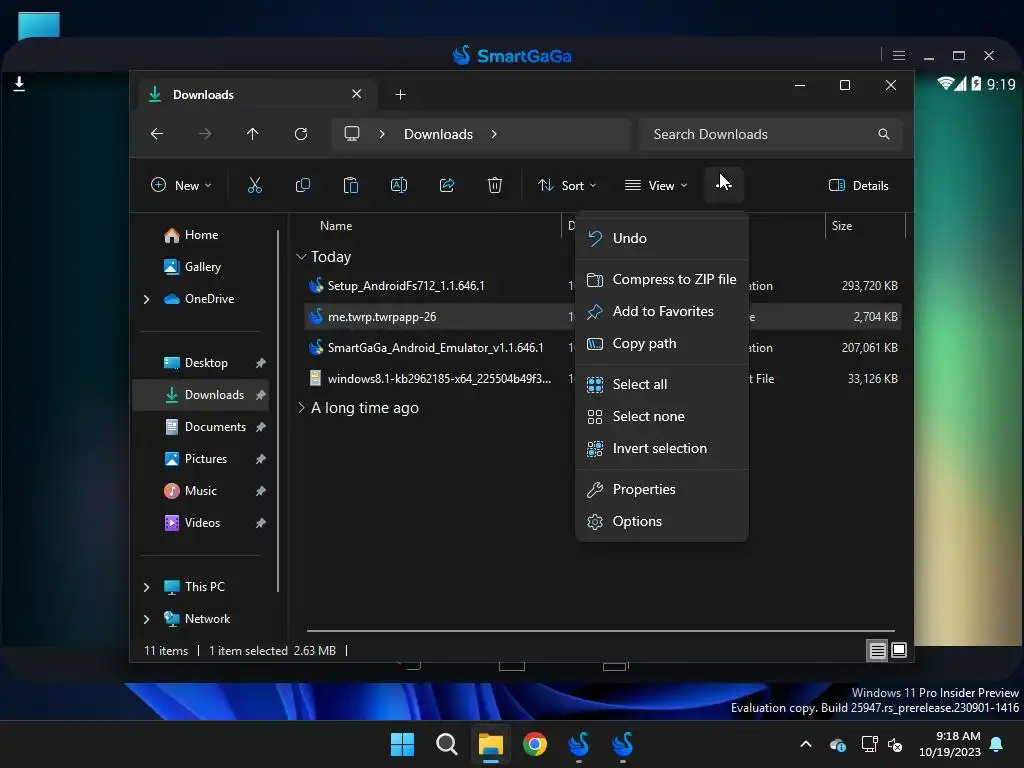The width and height of the screenshot is (1024, 768).
Task: Open Documents in the sidebar
Action: click(x=201, y=427)
